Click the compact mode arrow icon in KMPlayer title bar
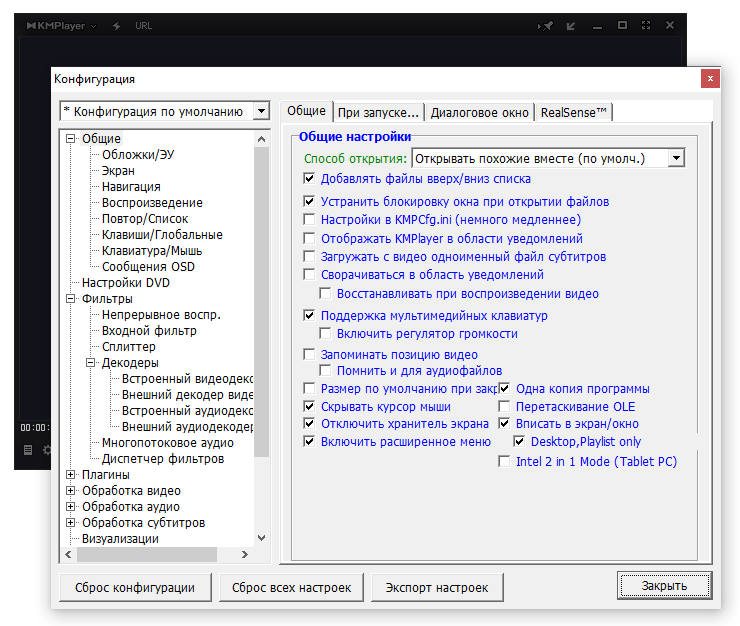 tap(571, 26)
